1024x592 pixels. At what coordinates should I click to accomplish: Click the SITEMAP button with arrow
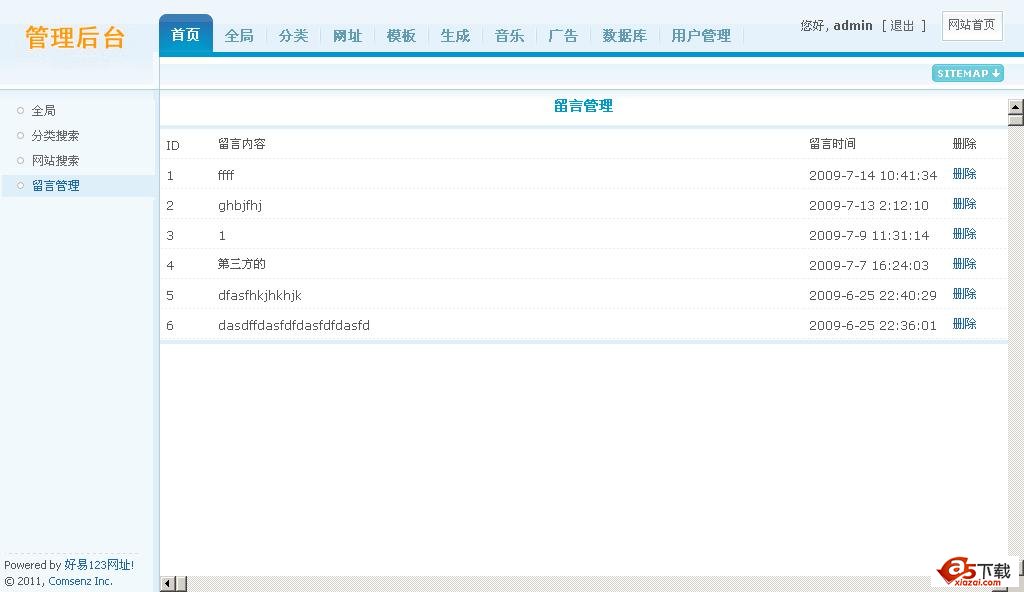click(967, 73)
